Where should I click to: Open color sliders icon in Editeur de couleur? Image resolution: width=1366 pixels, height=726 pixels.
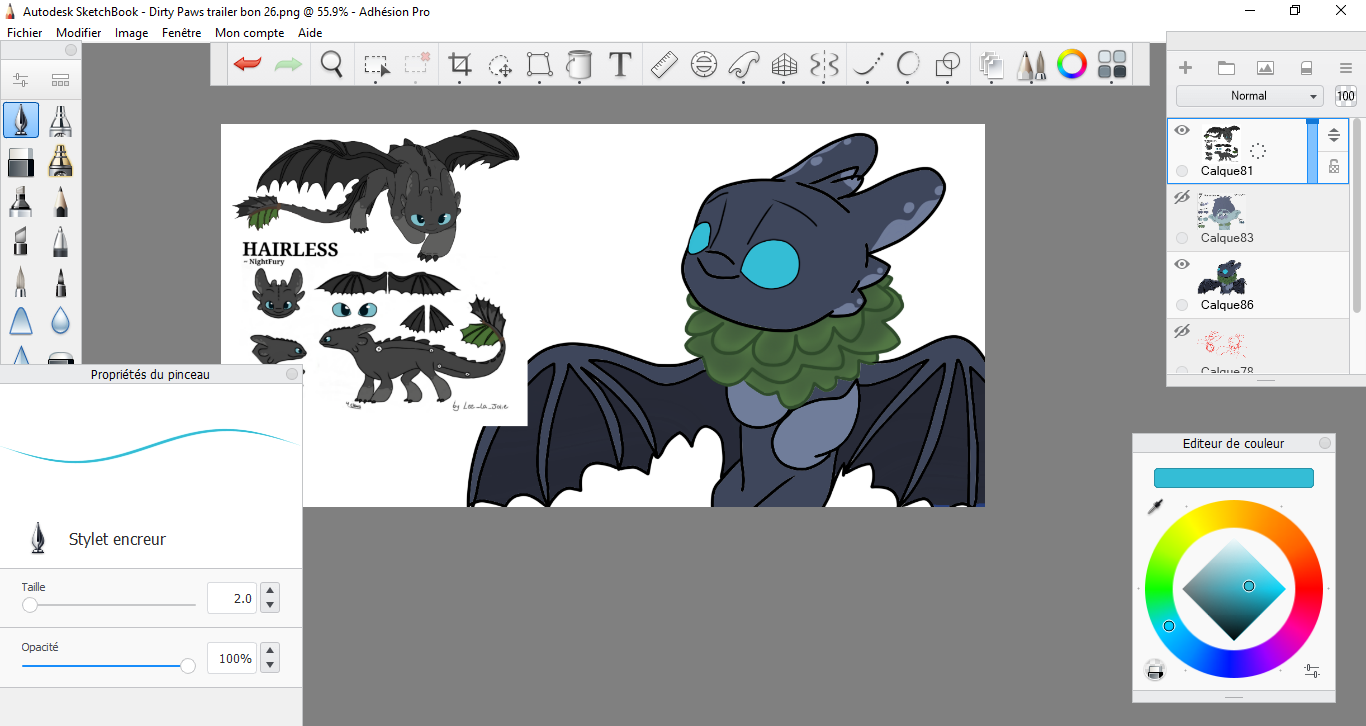tap(1312, 671)
